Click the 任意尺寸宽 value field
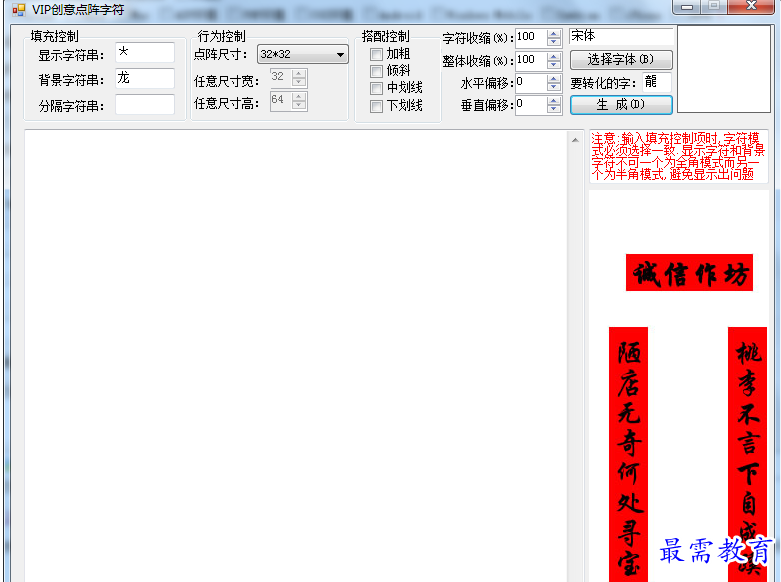 tap(281, 78)
